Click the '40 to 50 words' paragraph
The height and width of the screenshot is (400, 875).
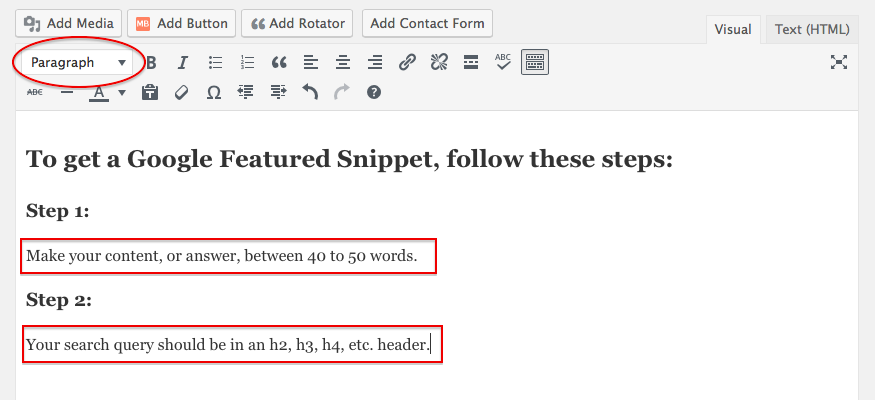click(x=222, y=256)
